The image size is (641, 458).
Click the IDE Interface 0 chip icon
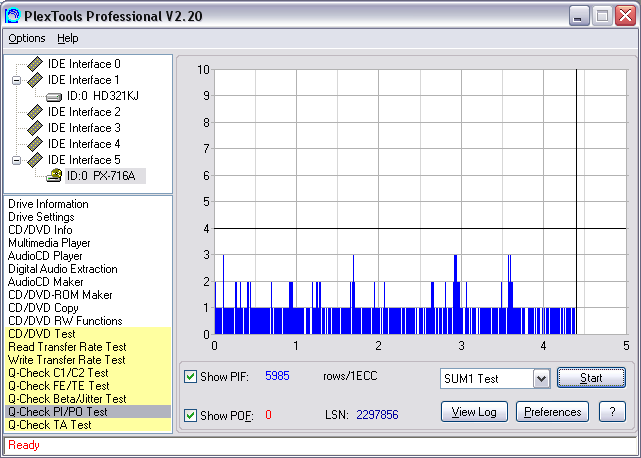pos(35,64)
